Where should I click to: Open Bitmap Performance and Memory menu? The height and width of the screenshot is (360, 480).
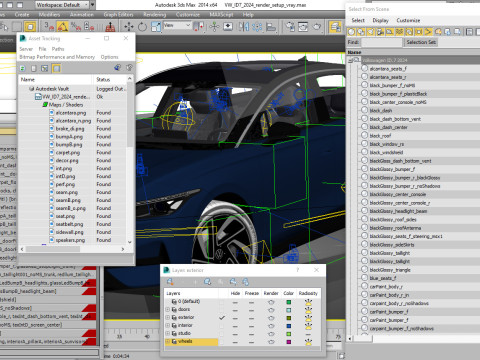[57, 57]
